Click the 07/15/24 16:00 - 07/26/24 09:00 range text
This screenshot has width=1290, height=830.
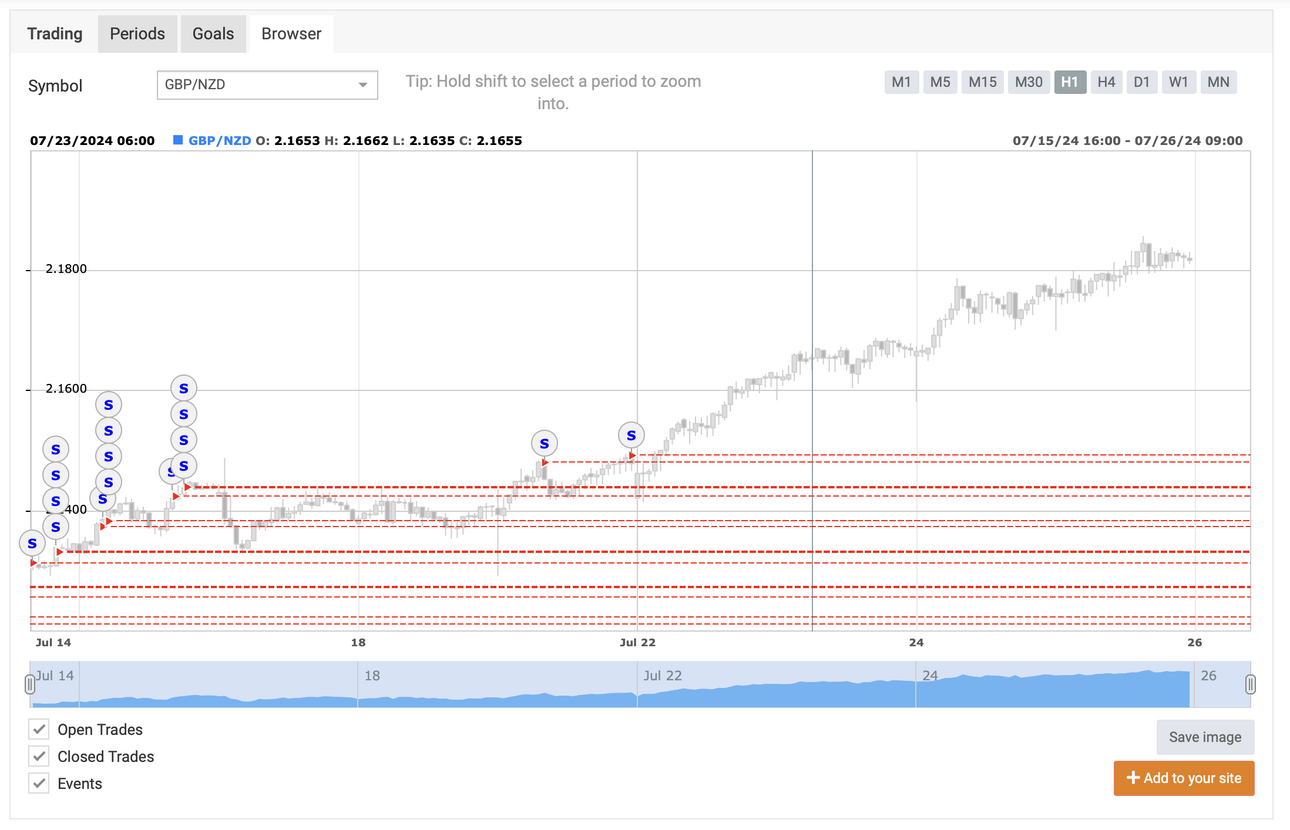click(1128, 141)
